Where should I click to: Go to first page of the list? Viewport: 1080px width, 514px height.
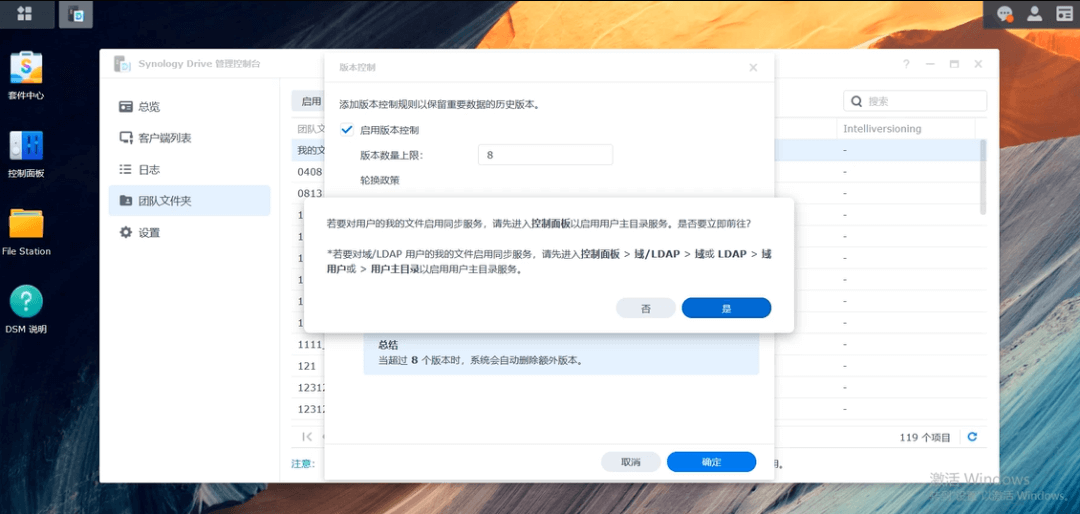tap(307, 437)
